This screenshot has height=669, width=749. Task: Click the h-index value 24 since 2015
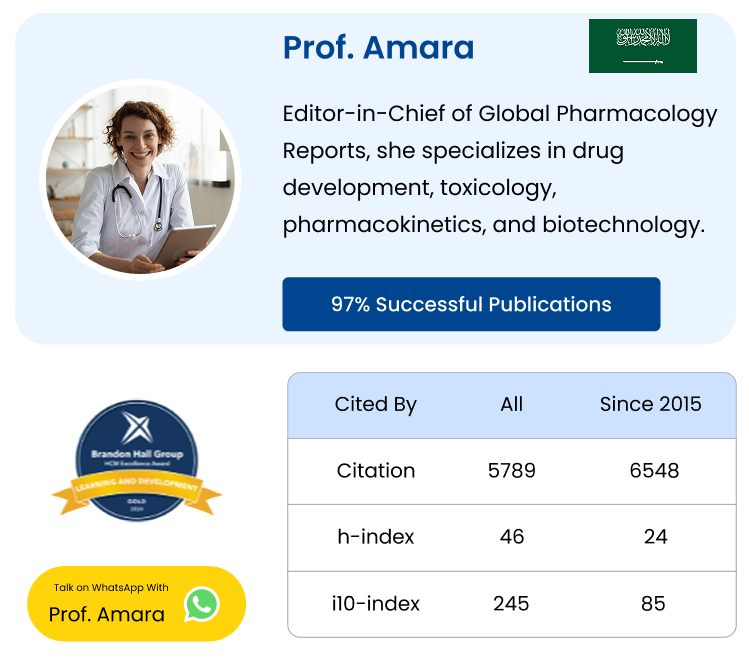[655, 537]
